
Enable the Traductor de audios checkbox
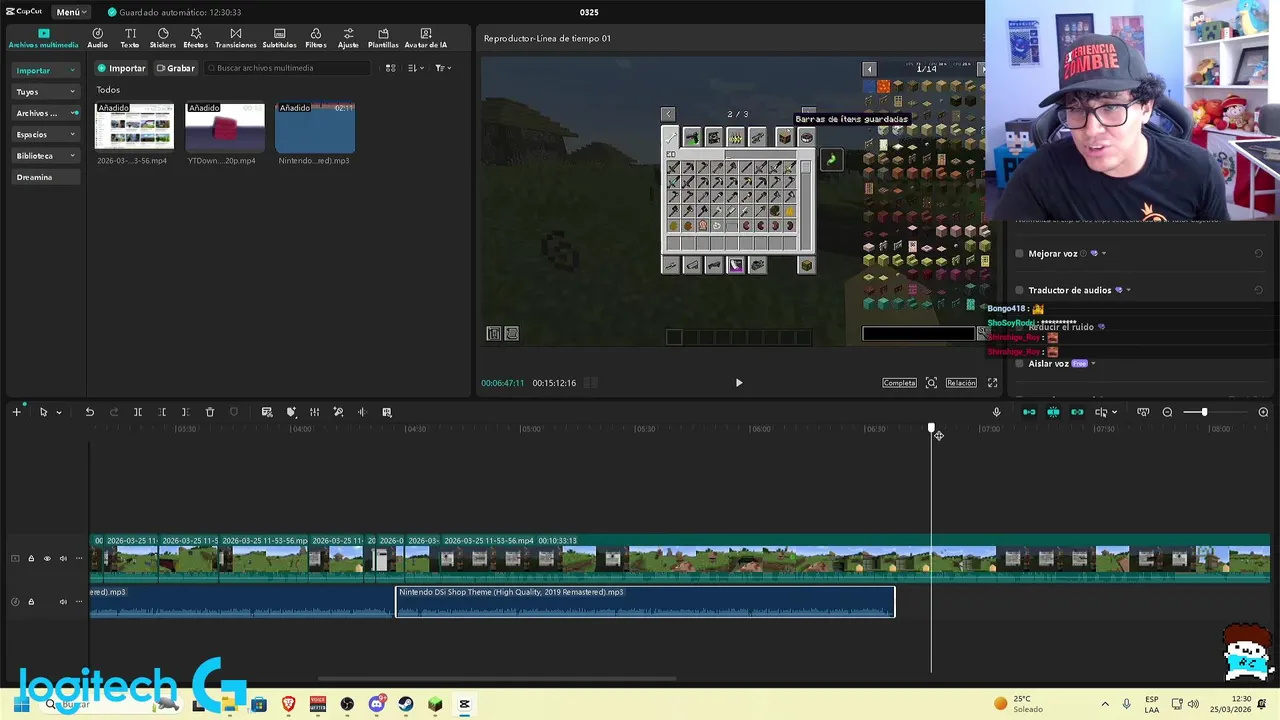click(1020, 291)
